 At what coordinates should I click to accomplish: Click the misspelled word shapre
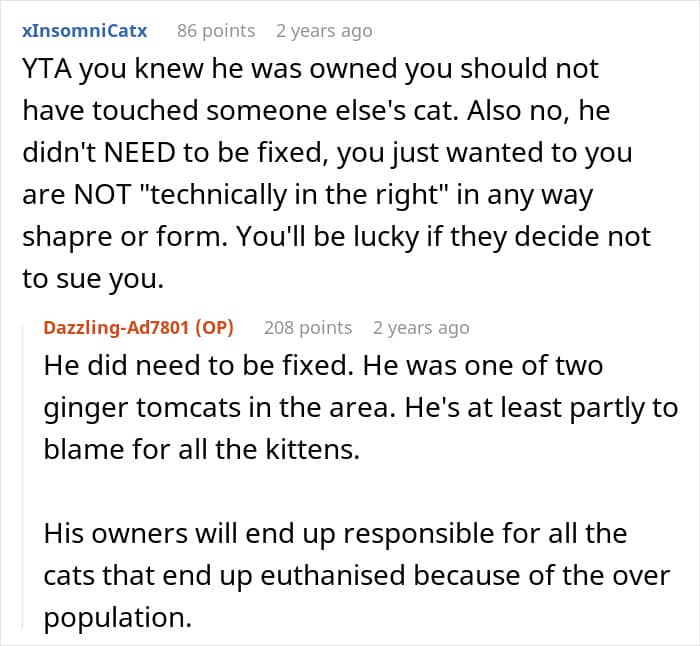click(x=66, y=238)
